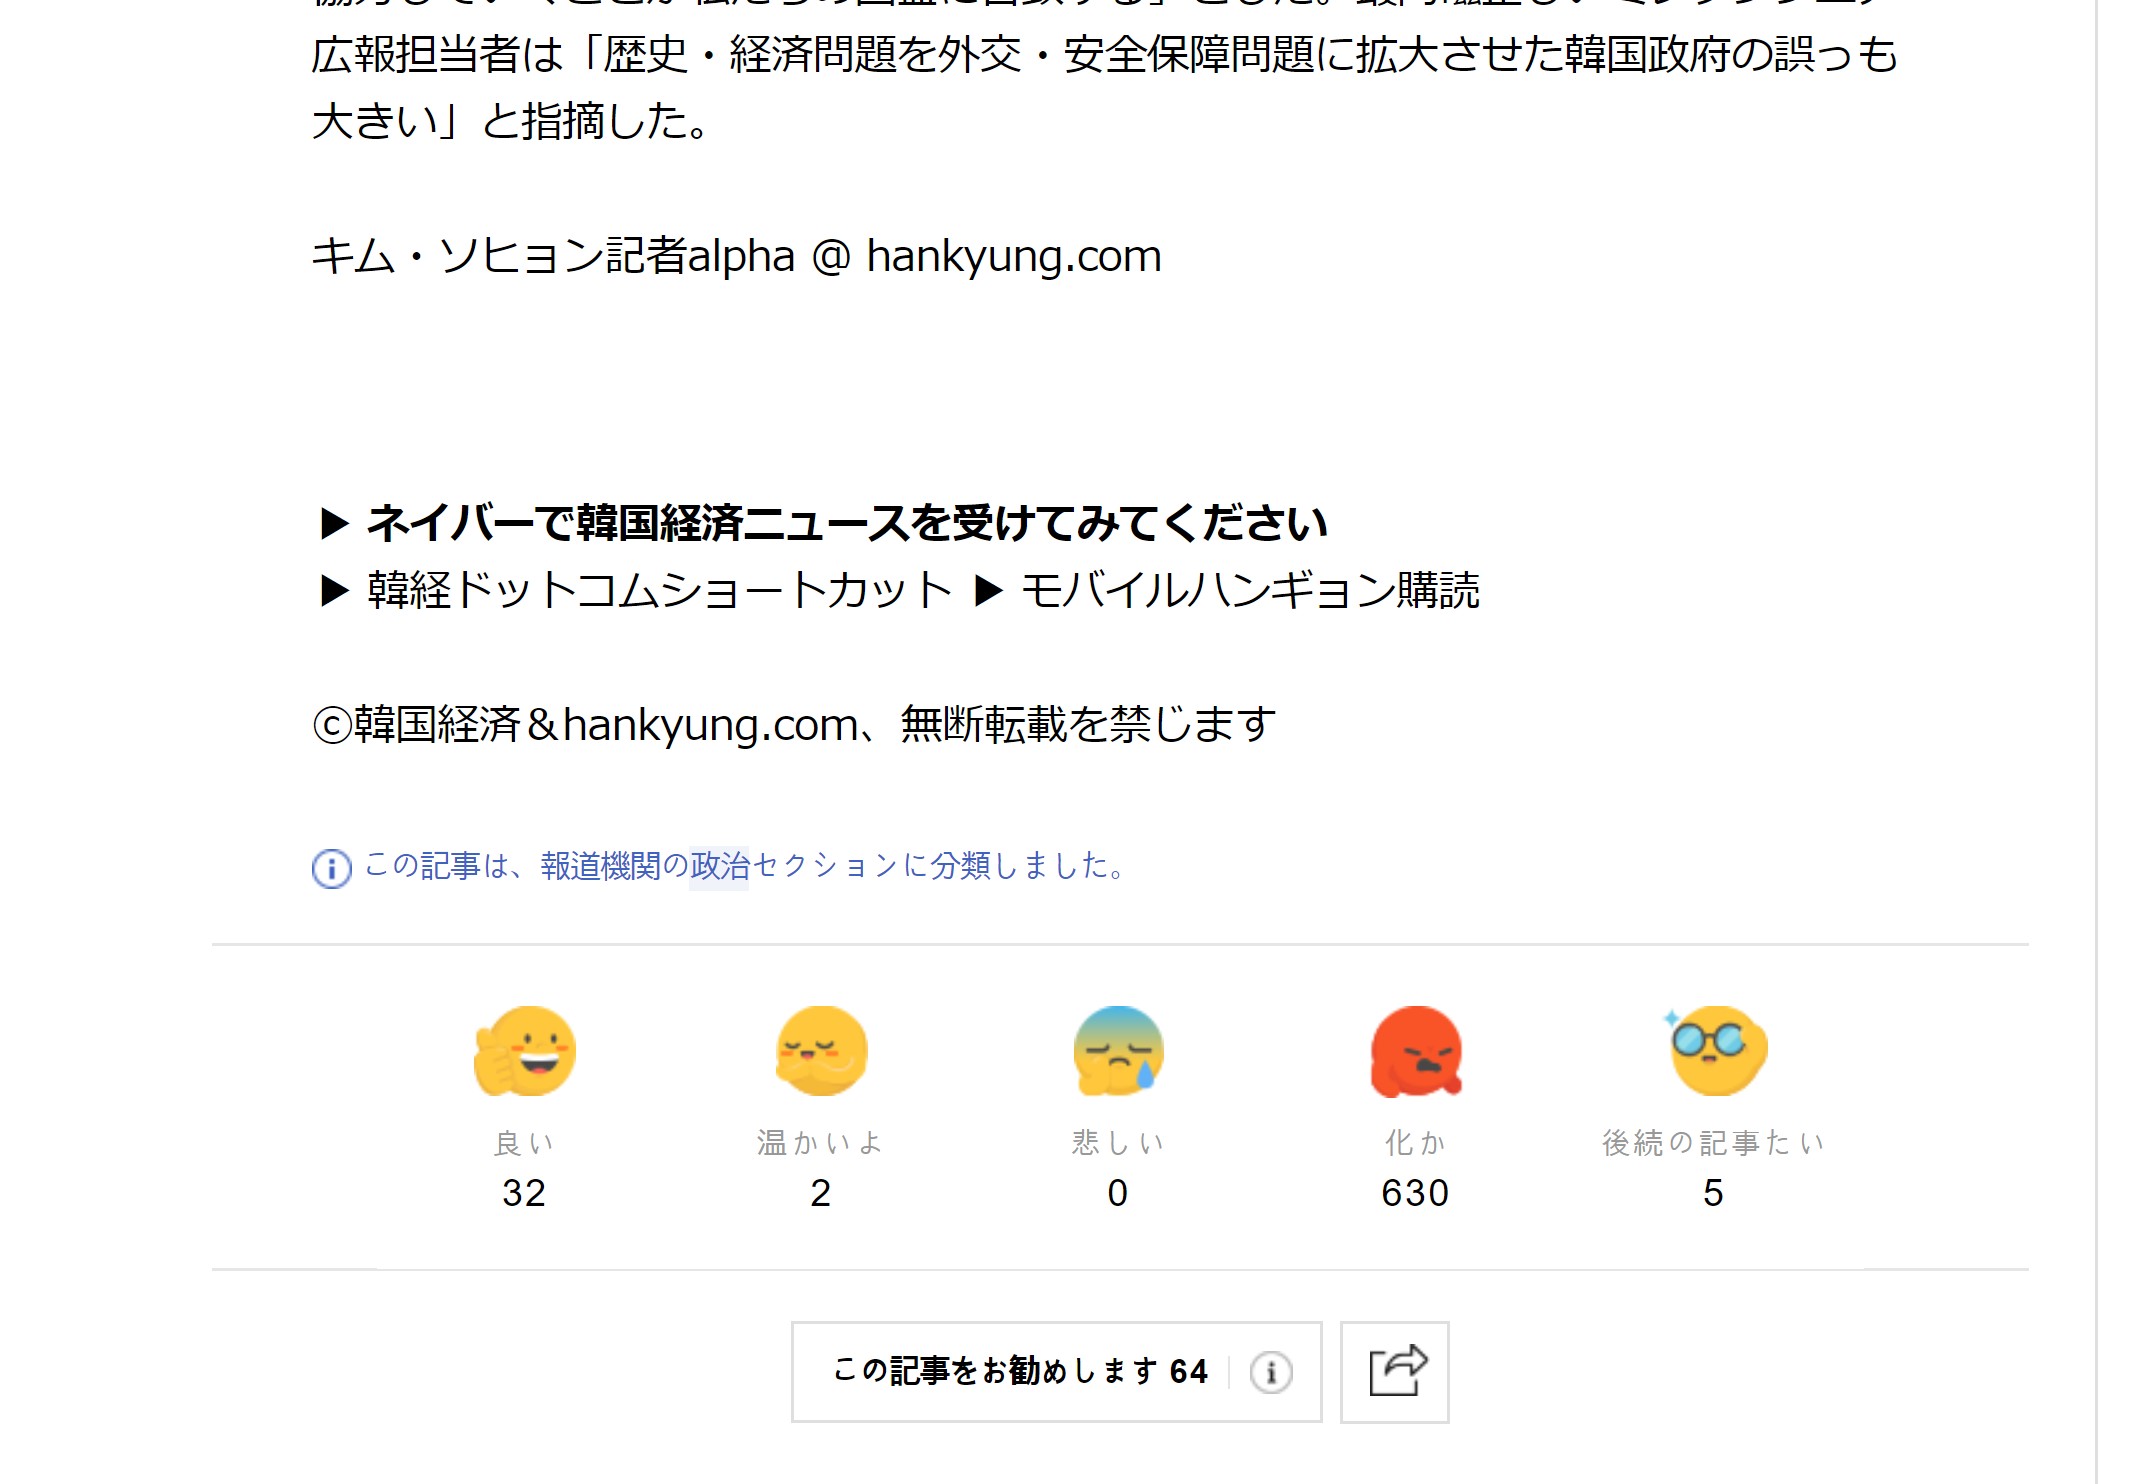
Task: Click the reporter hankyung.com email text
Action: (1013, 256)
